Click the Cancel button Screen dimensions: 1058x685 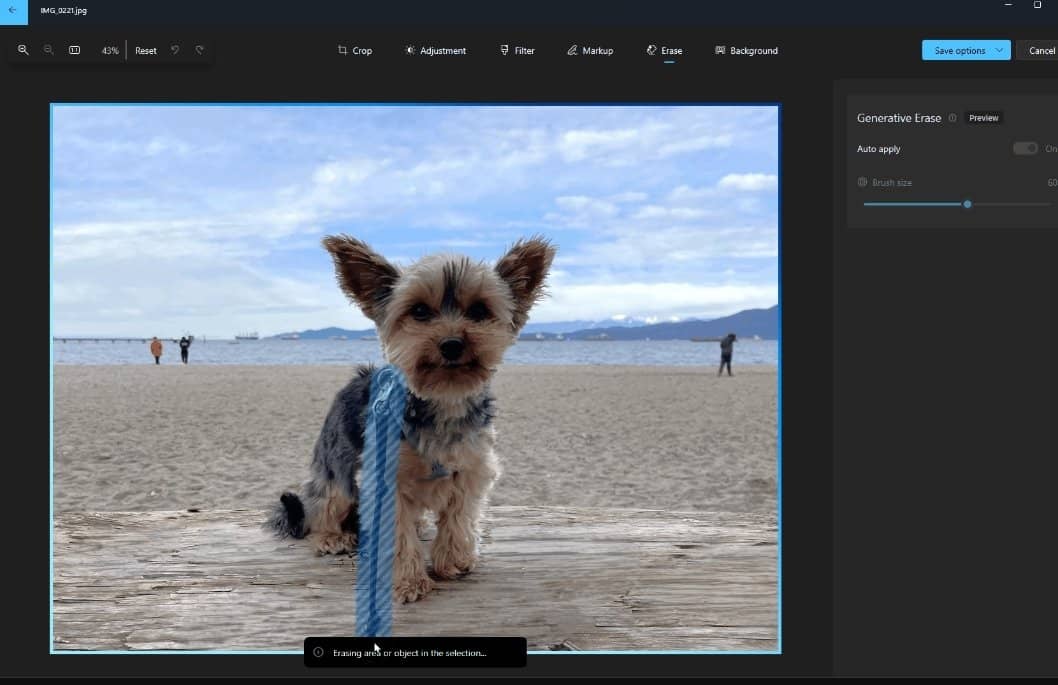(1041, 51)
